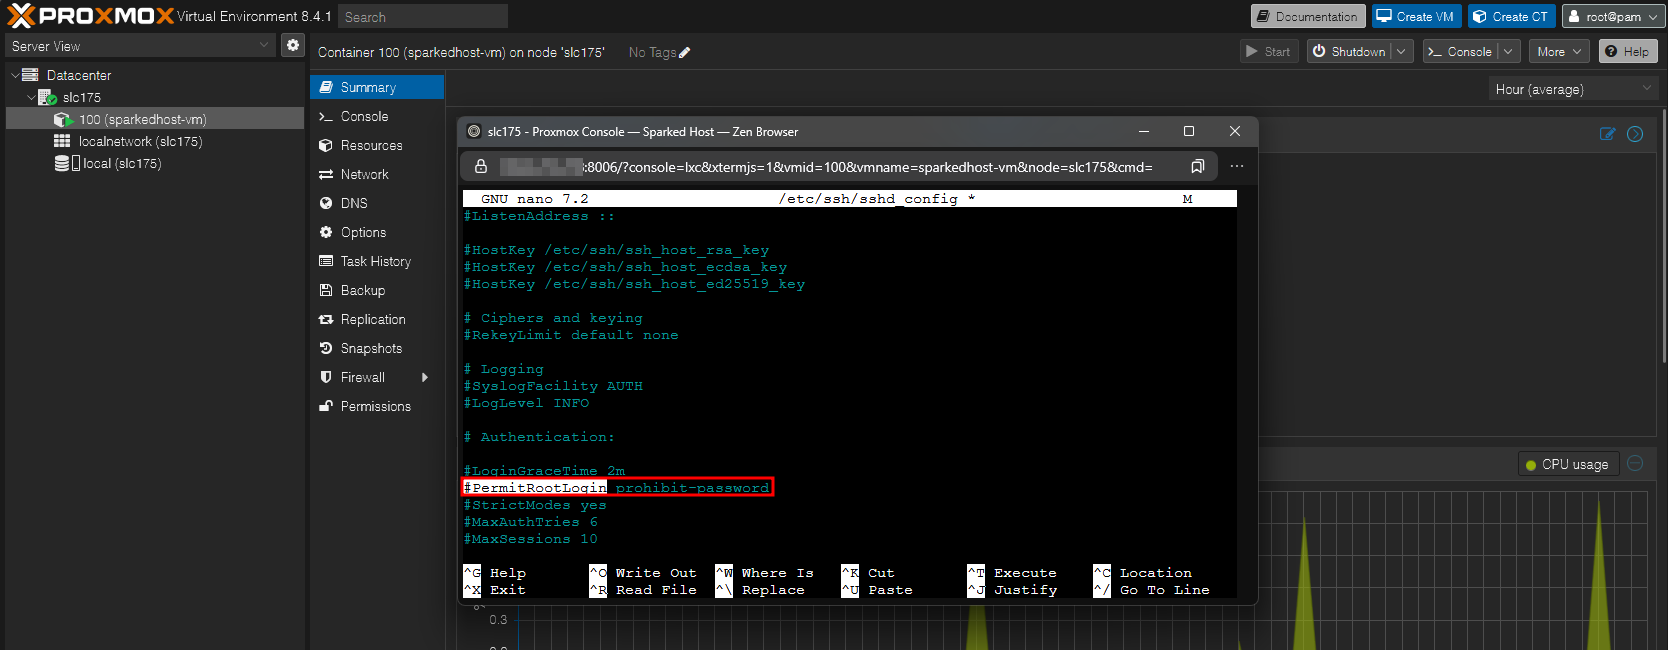Open the browser site info lock icon
The width and height of the screenshot is (1668, 650).
tap(481, 167)
